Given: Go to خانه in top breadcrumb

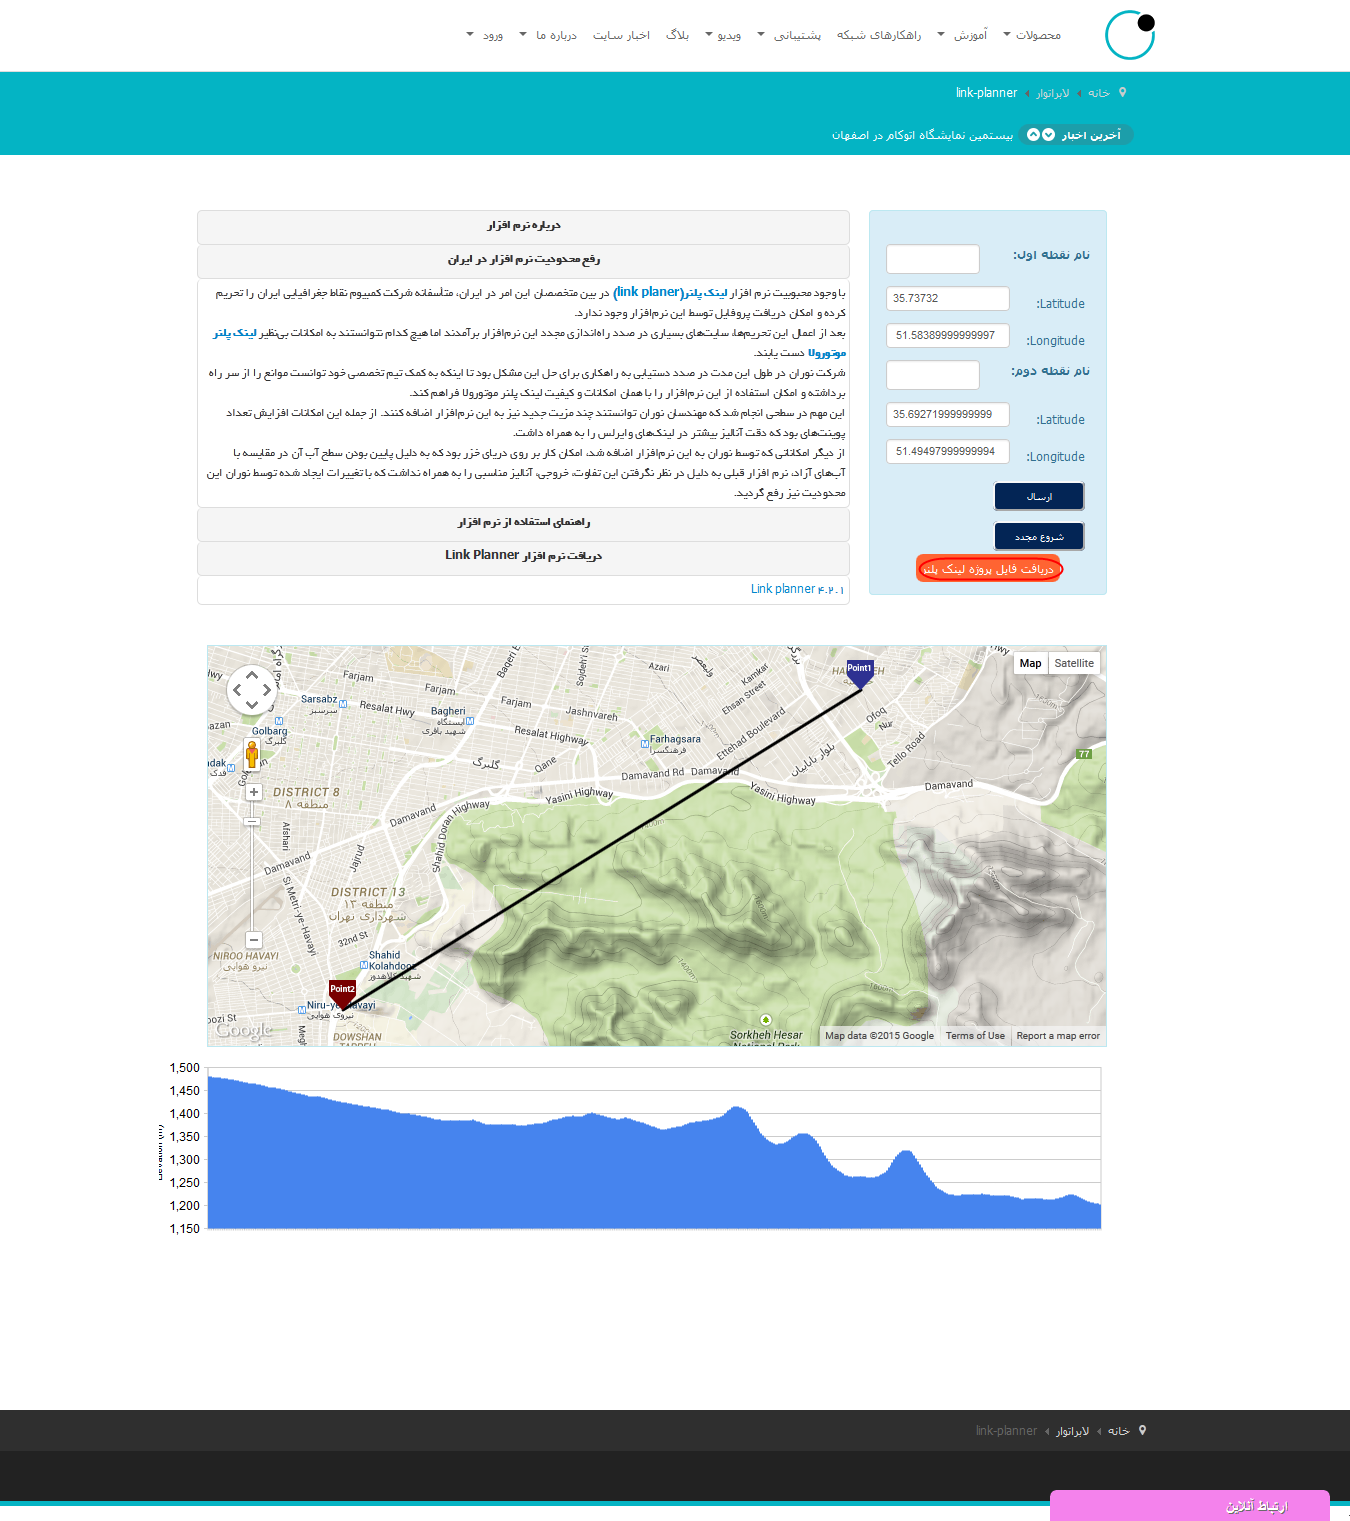Looking at the screenshot, I should pos(1099,93).
